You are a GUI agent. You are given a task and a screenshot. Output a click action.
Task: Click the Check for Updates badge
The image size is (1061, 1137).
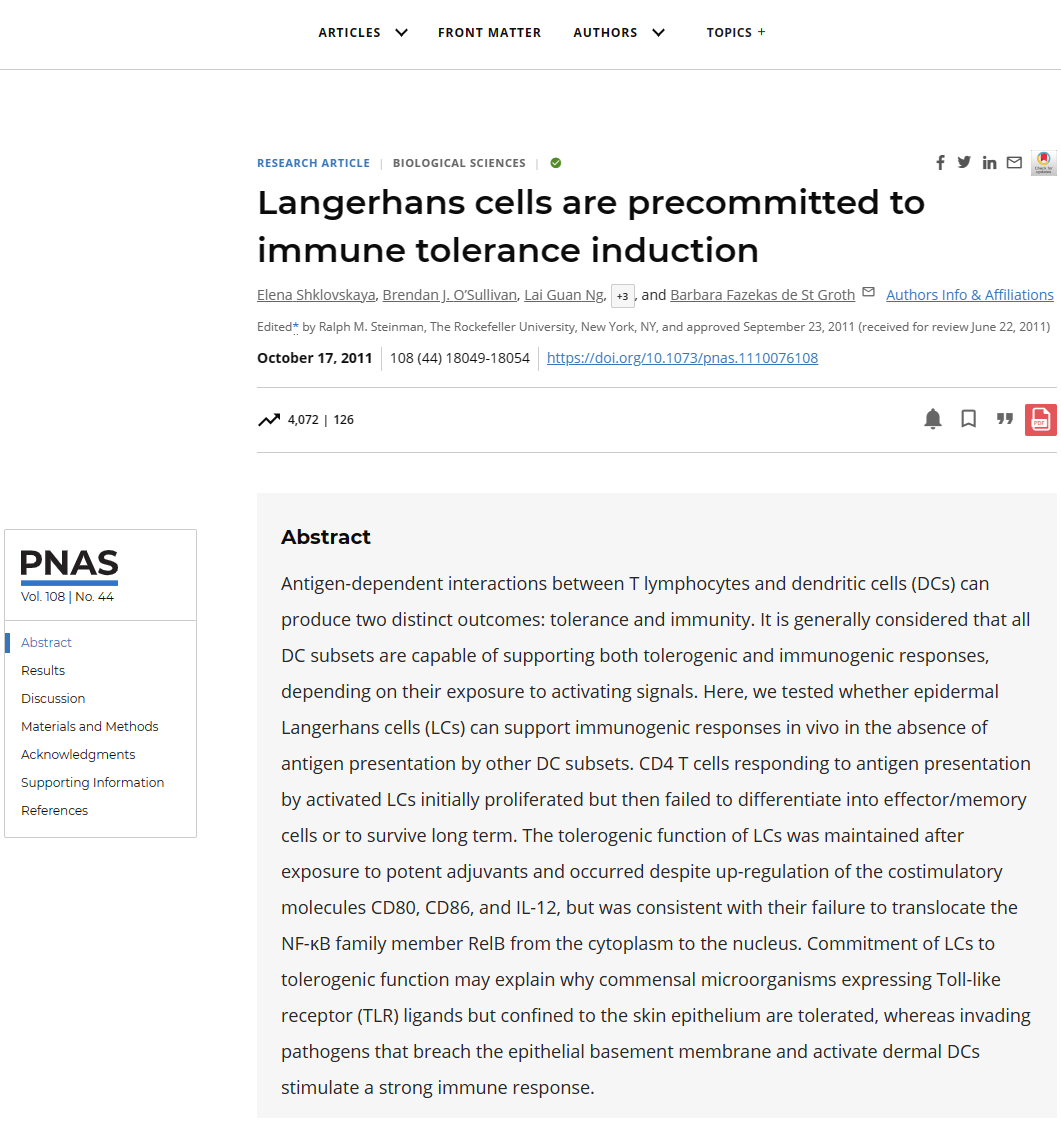pos(1043,163)
